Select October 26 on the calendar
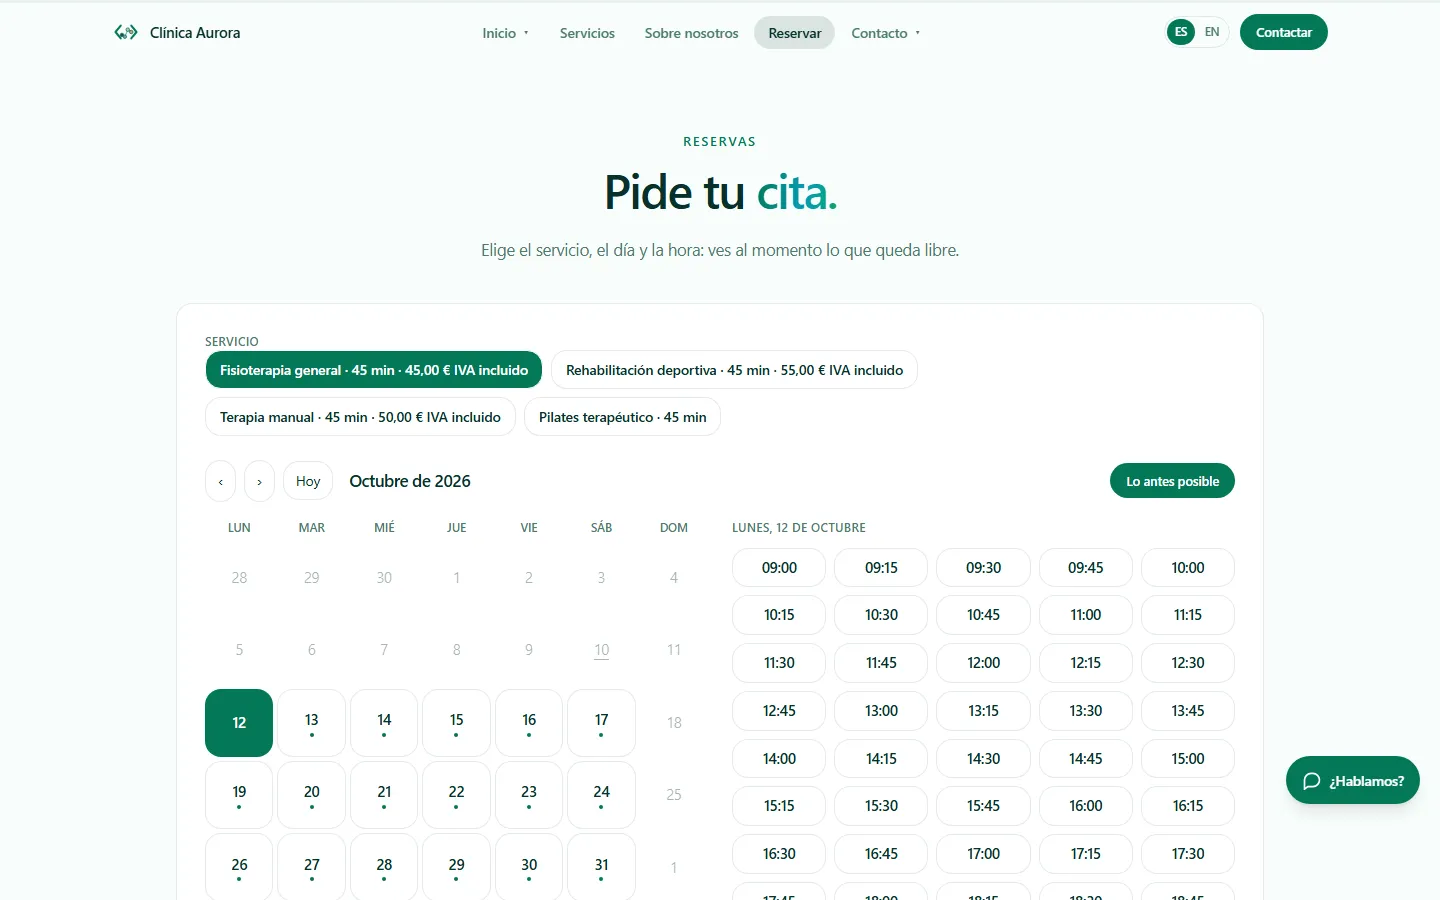 pyautogui.click(x=239, y=867)
